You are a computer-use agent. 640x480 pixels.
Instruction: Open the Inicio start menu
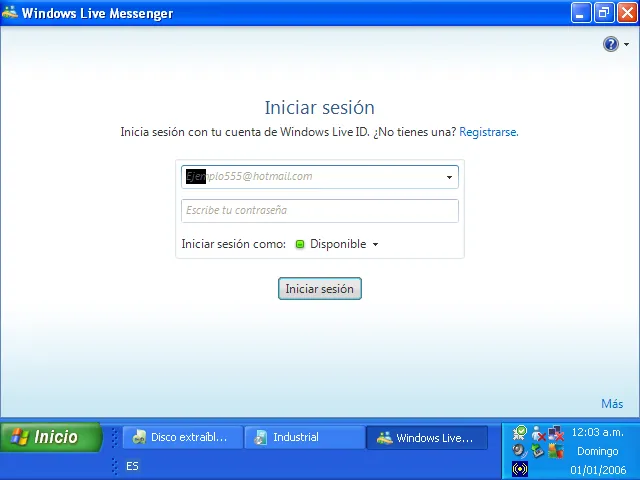pyautogui.click(x=51, y=437)
